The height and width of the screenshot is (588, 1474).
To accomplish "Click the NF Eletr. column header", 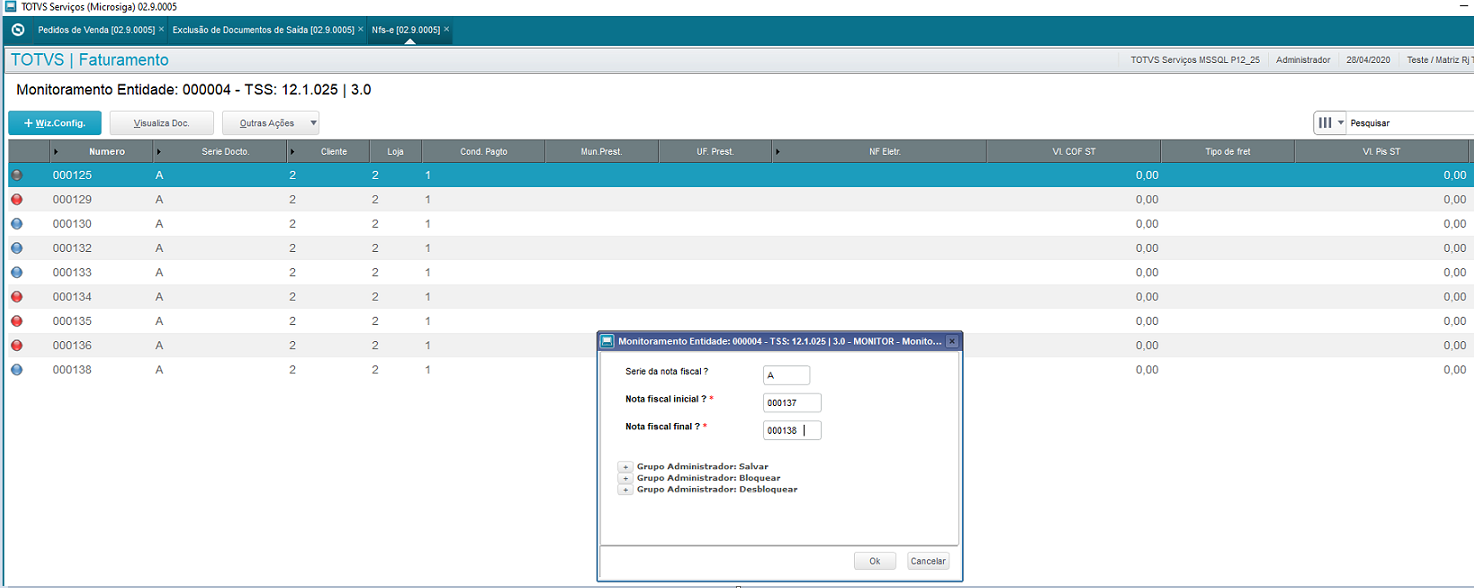I will coord(885,152).
